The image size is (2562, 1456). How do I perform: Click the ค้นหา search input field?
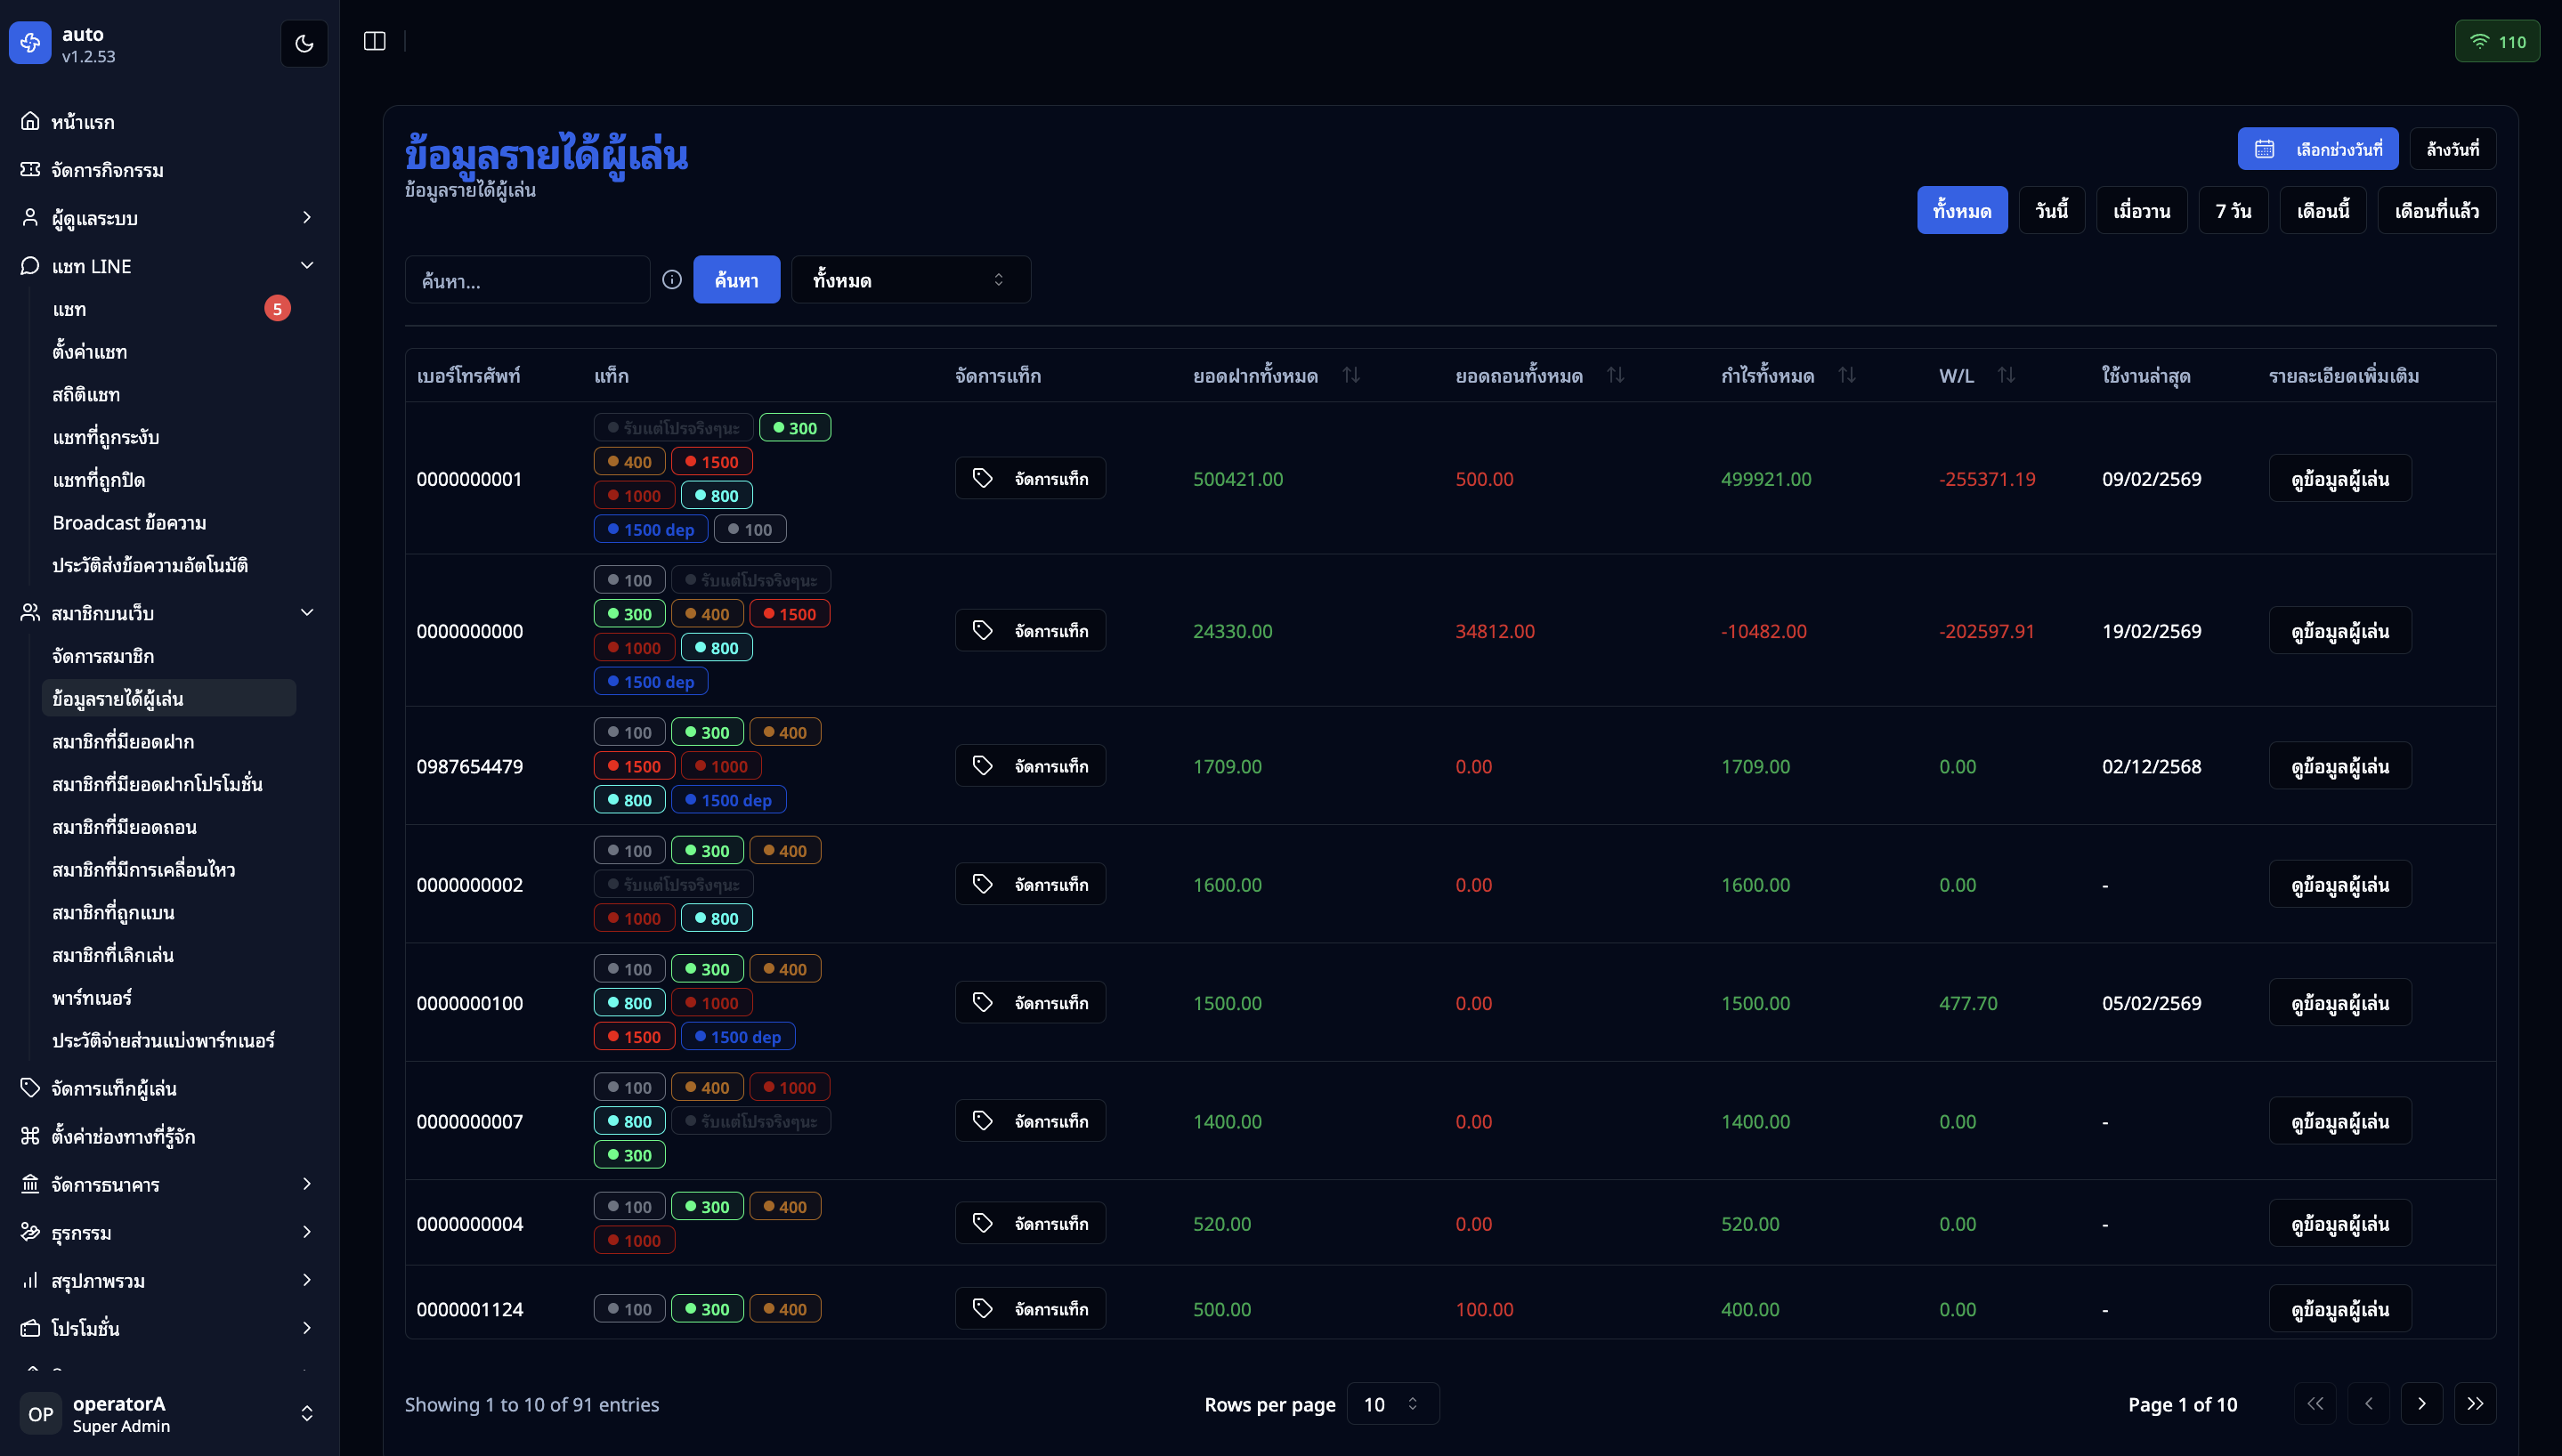(x=527, y=280)
